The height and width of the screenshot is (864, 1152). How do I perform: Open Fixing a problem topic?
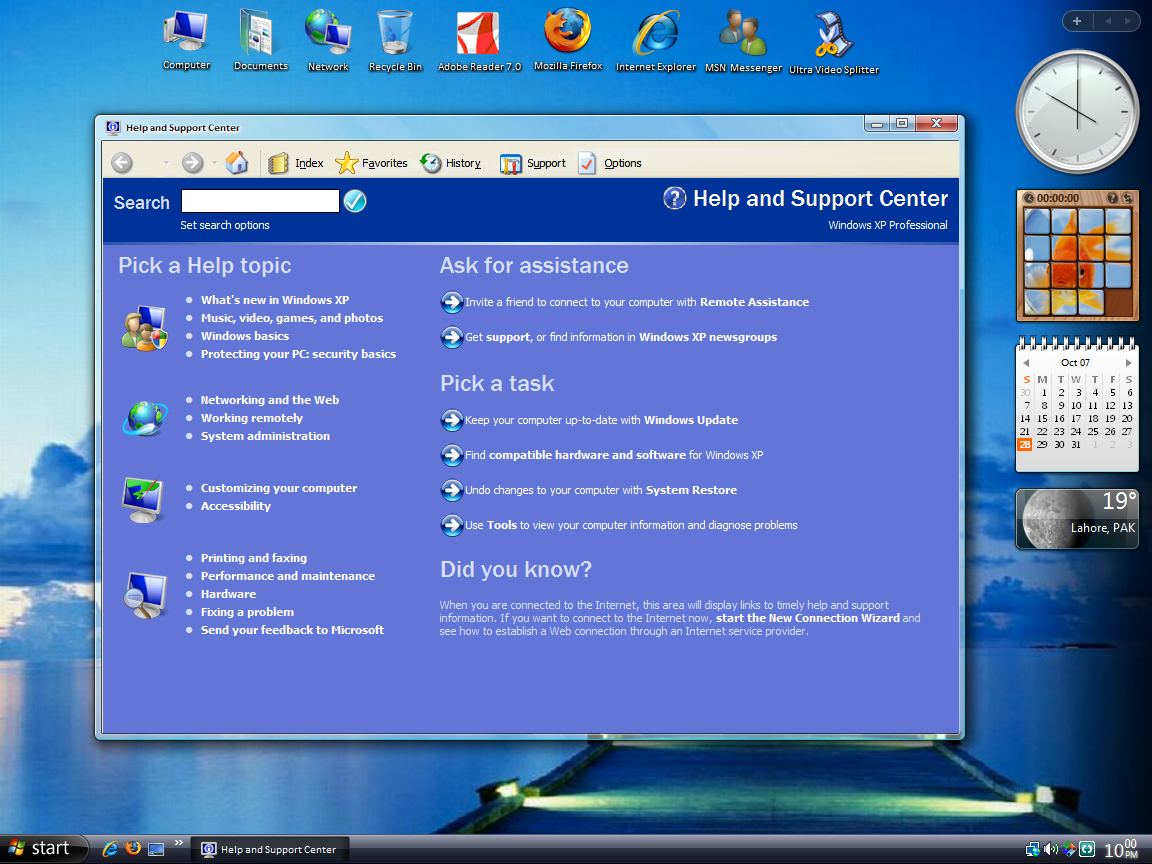click(x=247, y=612)
